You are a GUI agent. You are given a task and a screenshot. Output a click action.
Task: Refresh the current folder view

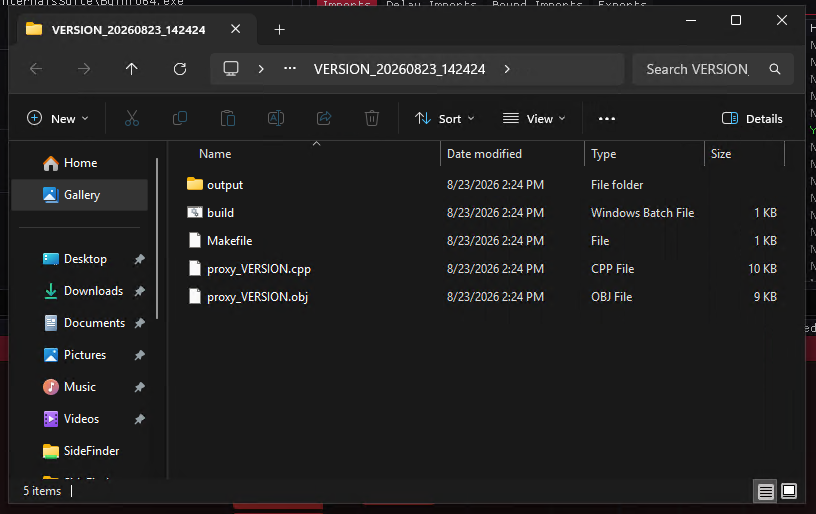click(180, 69)
